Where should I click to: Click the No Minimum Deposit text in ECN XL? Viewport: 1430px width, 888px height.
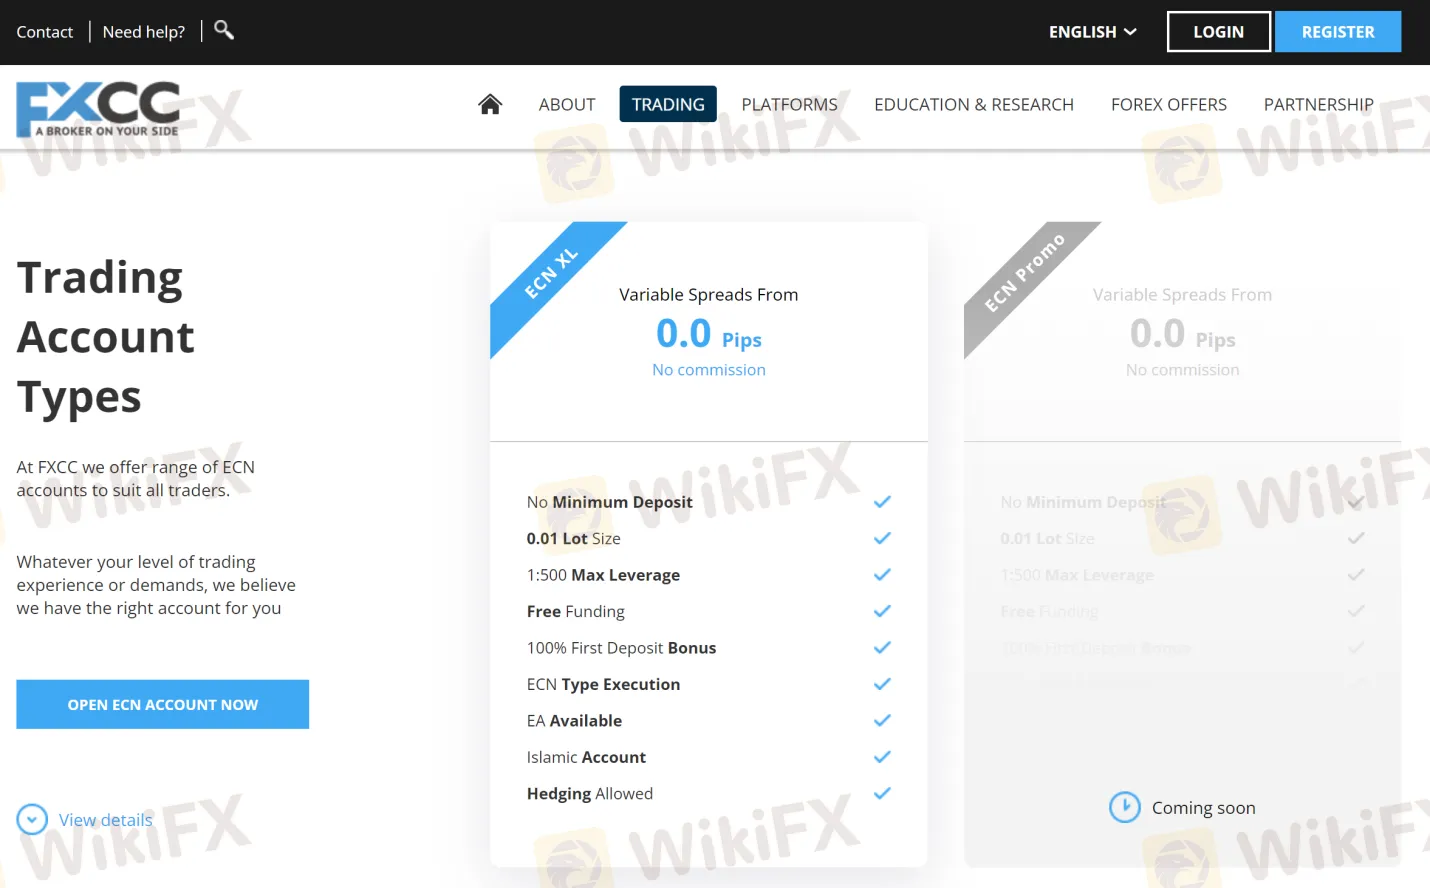click(x=610, y=502)
